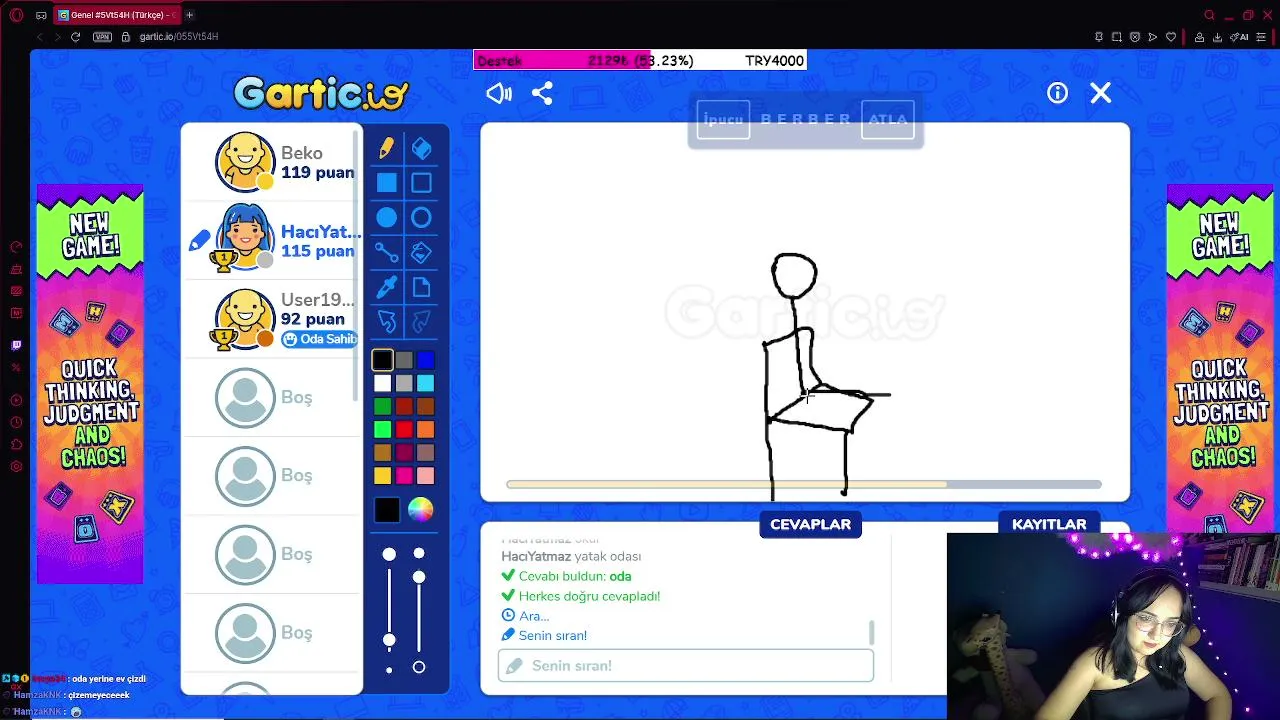Image resolution: width=1280 pixels, height=720 pixels.
Task: Open the rainbow custom color wheel
Action: pos(421,510)
